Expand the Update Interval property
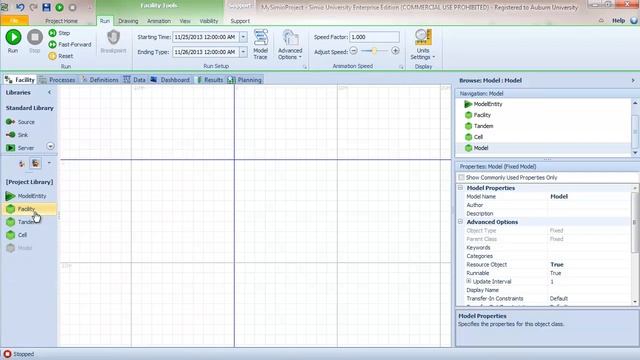 coord(469,281)
